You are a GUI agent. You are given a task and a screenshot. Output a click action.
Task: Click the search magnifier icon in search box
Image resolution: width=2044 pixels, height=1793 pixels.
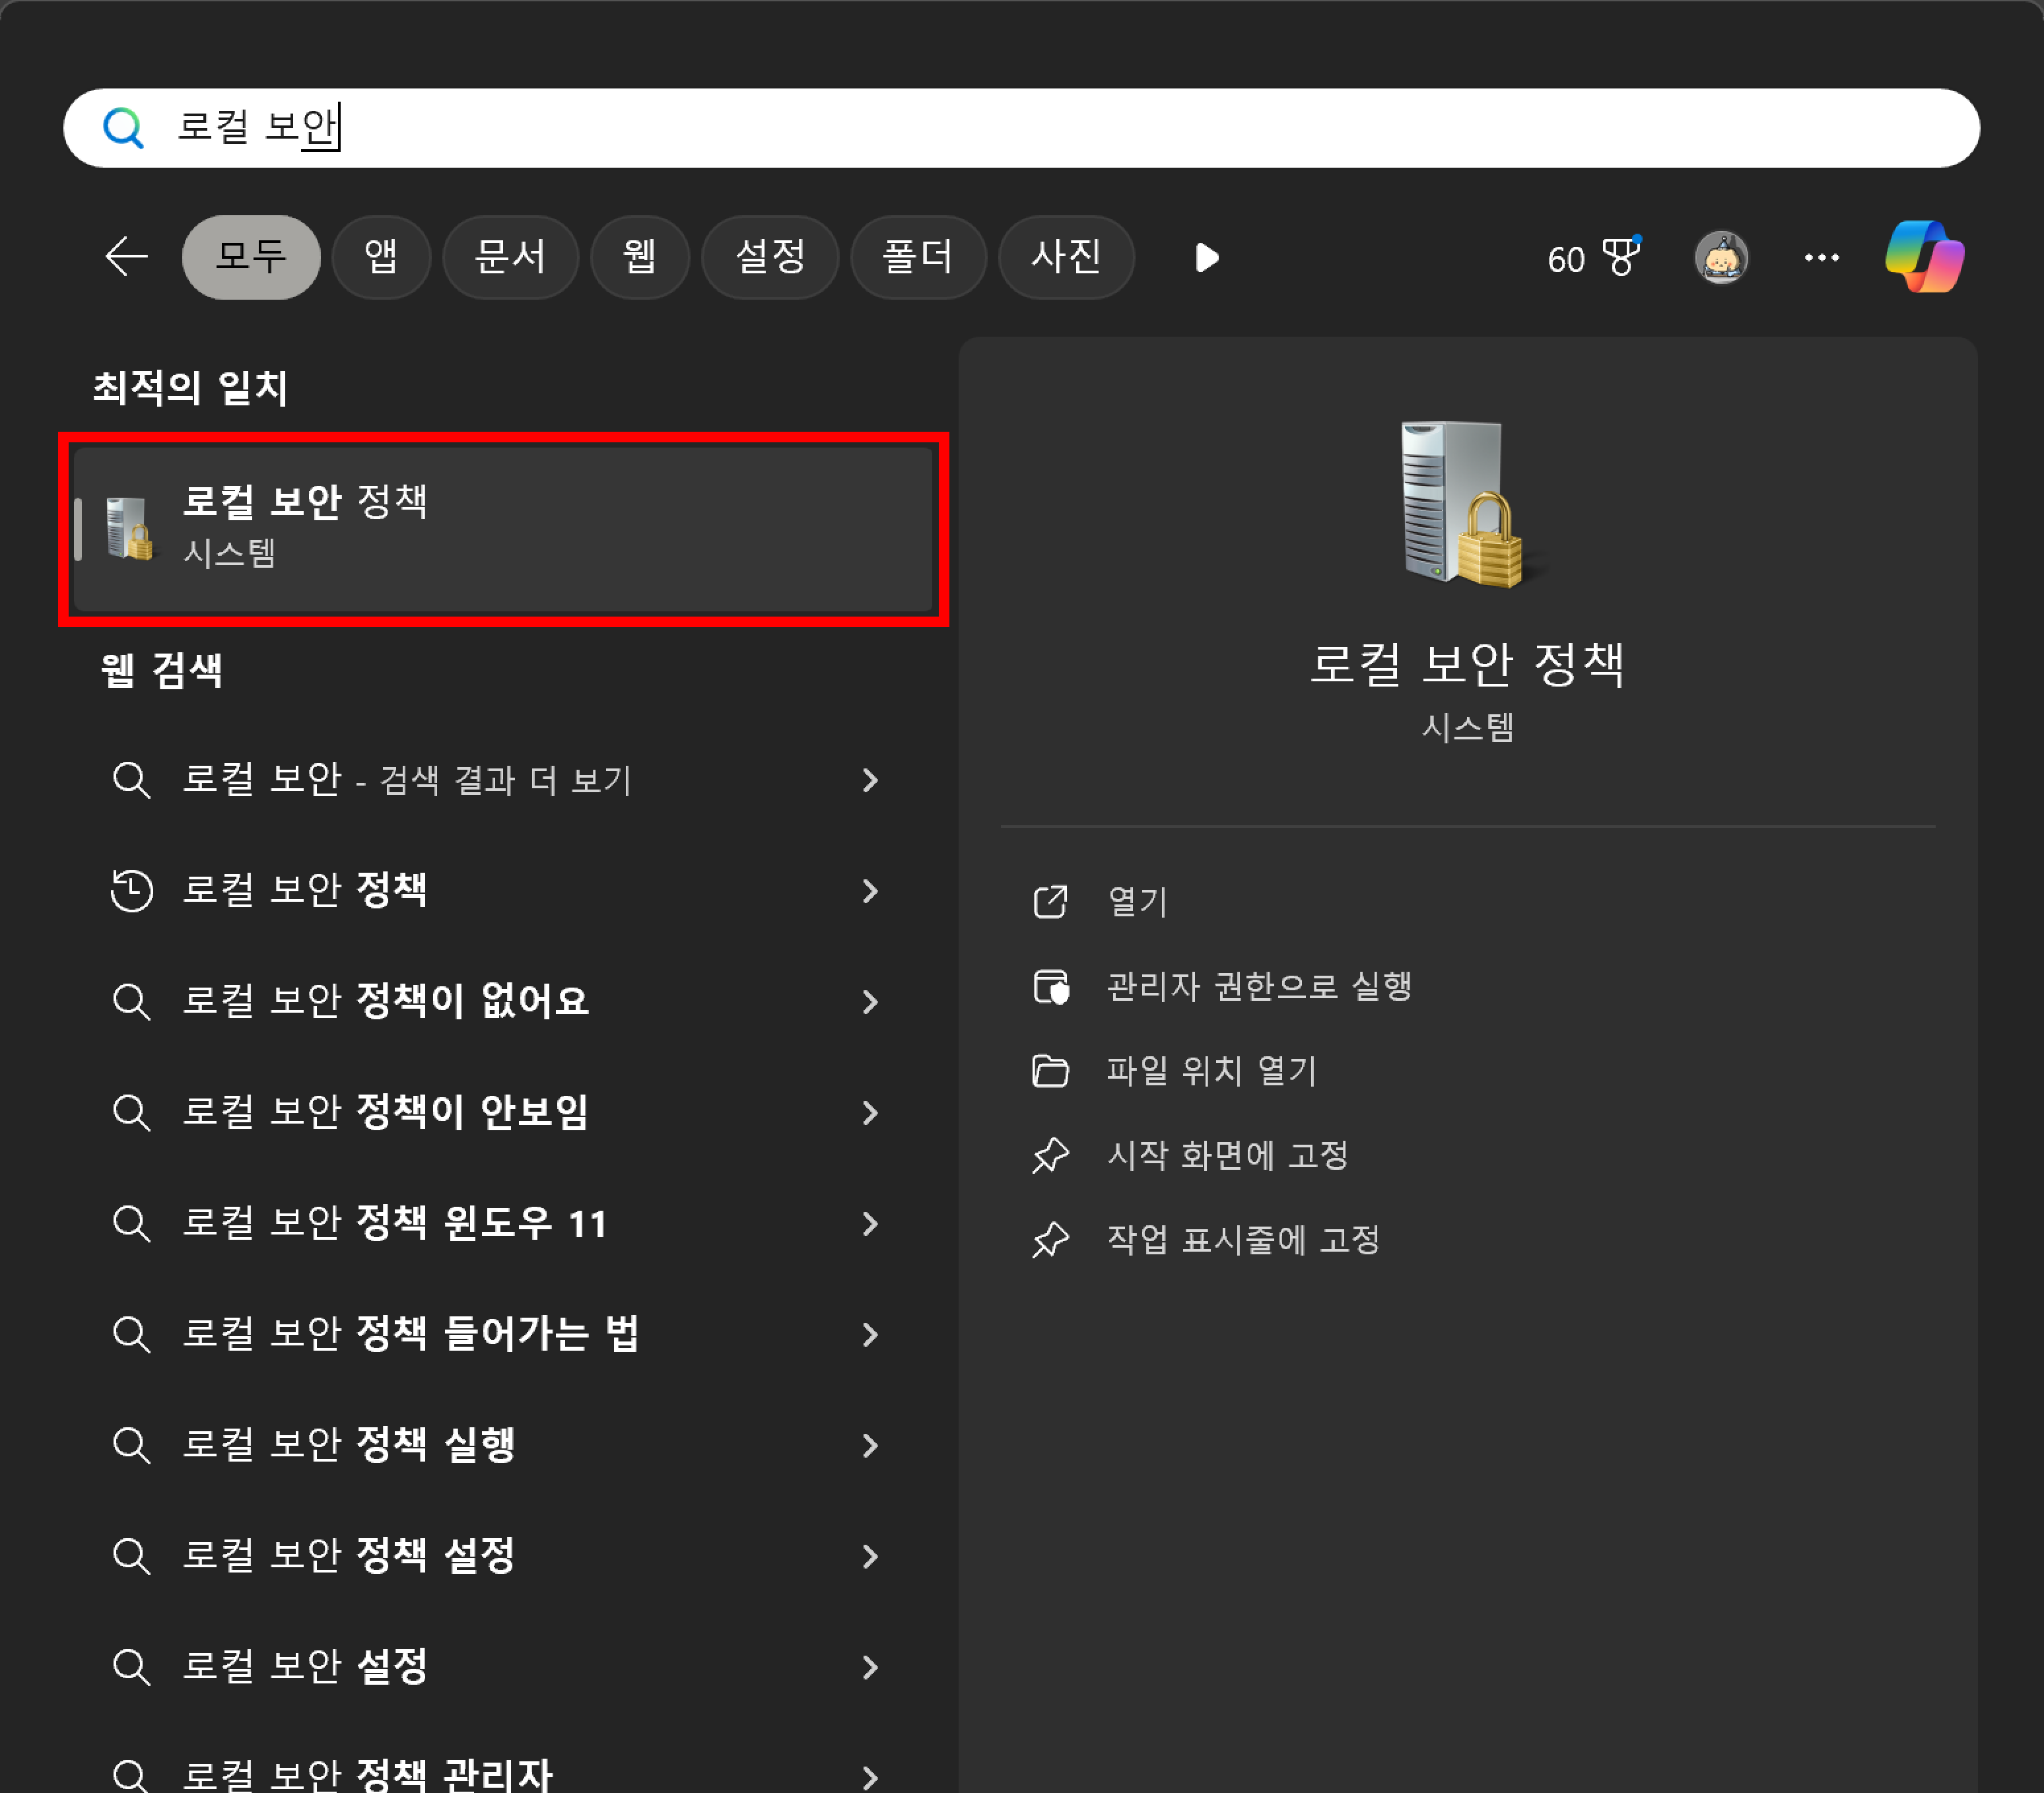(124, 128)
